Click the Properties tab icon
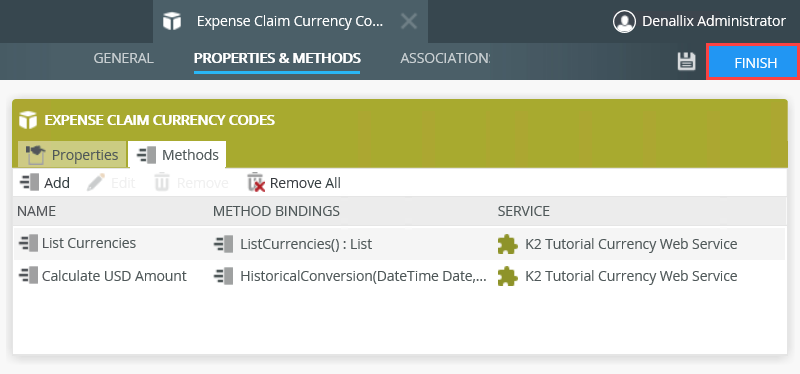The height and width of the screenshot is (374, 800). coord(36,155)
